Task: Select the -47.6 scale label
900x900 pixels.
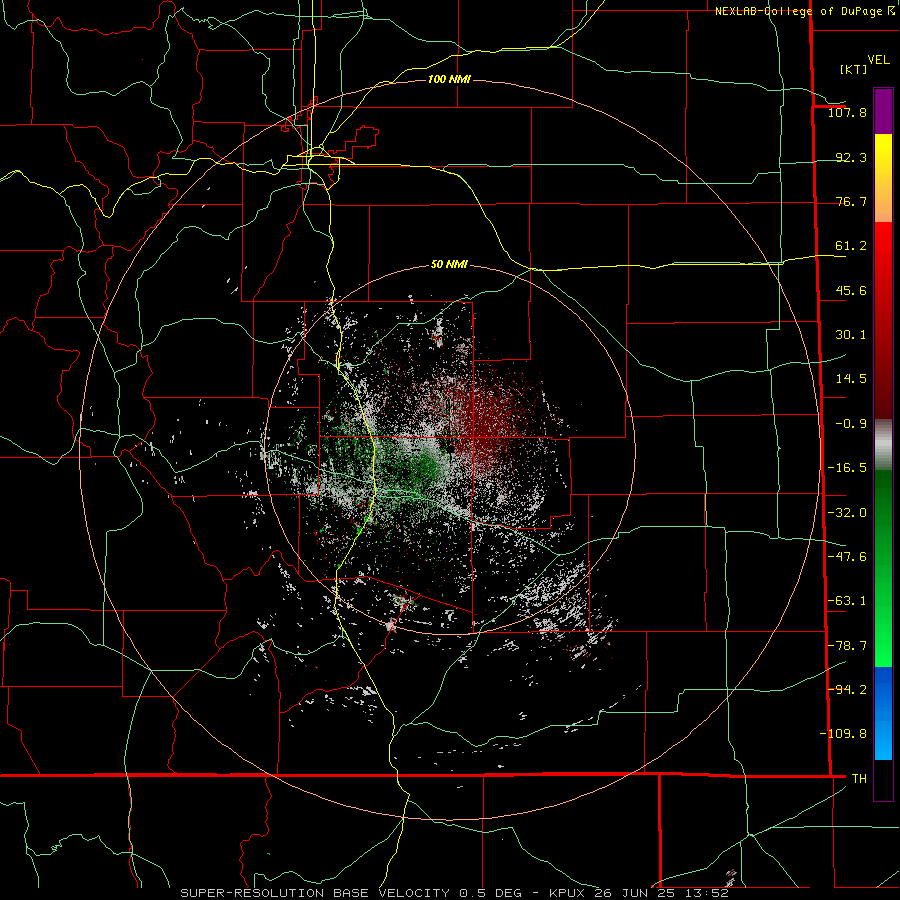Action: 847,557
